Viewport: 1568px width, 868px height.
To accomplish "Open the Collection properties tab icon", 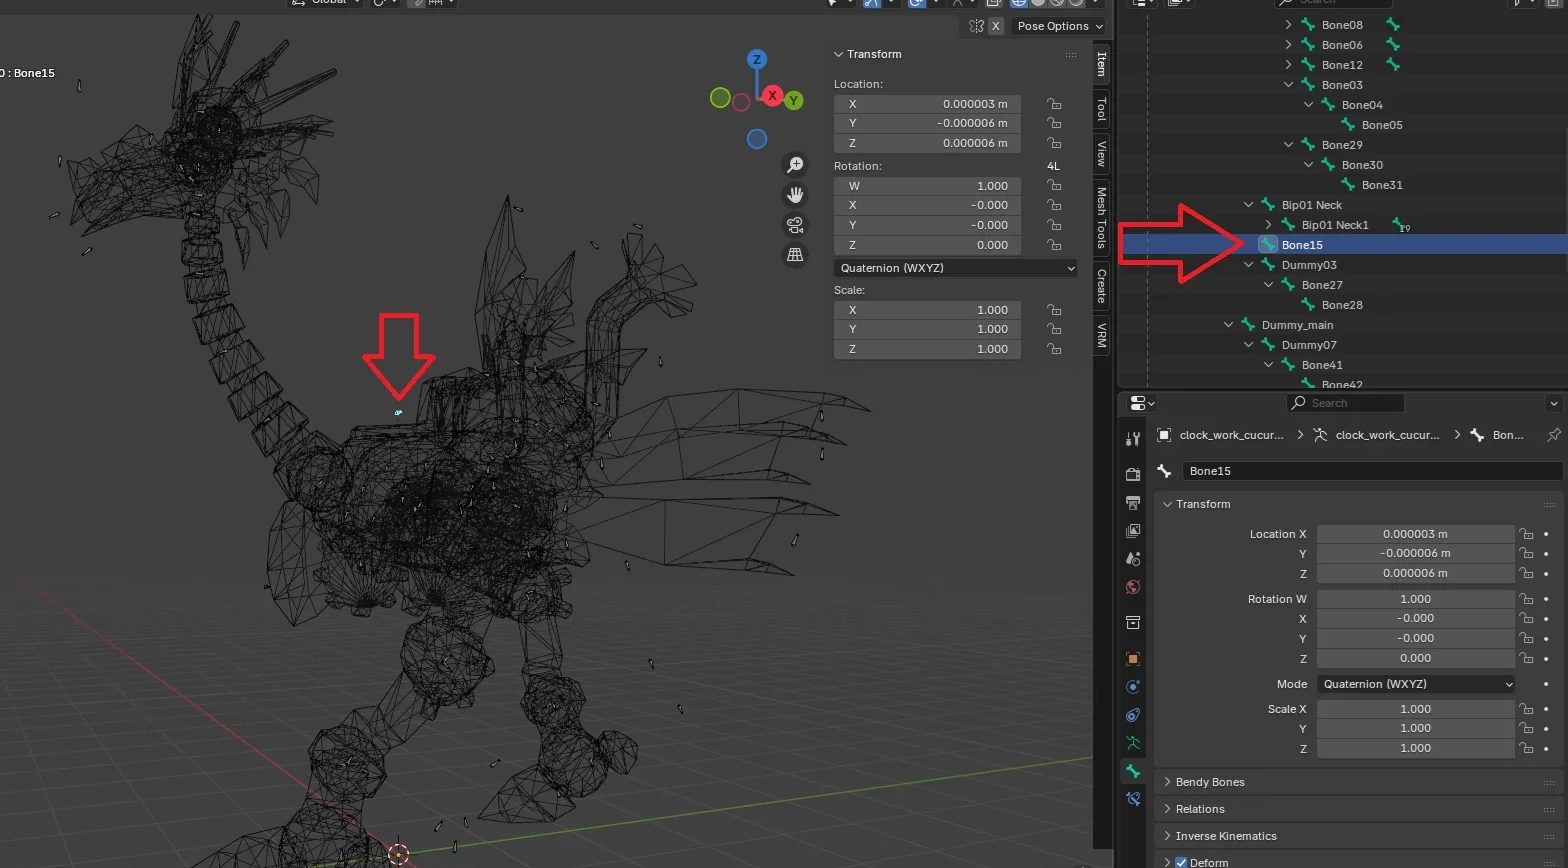I will pyautogui.click(x=1133, y=623).
